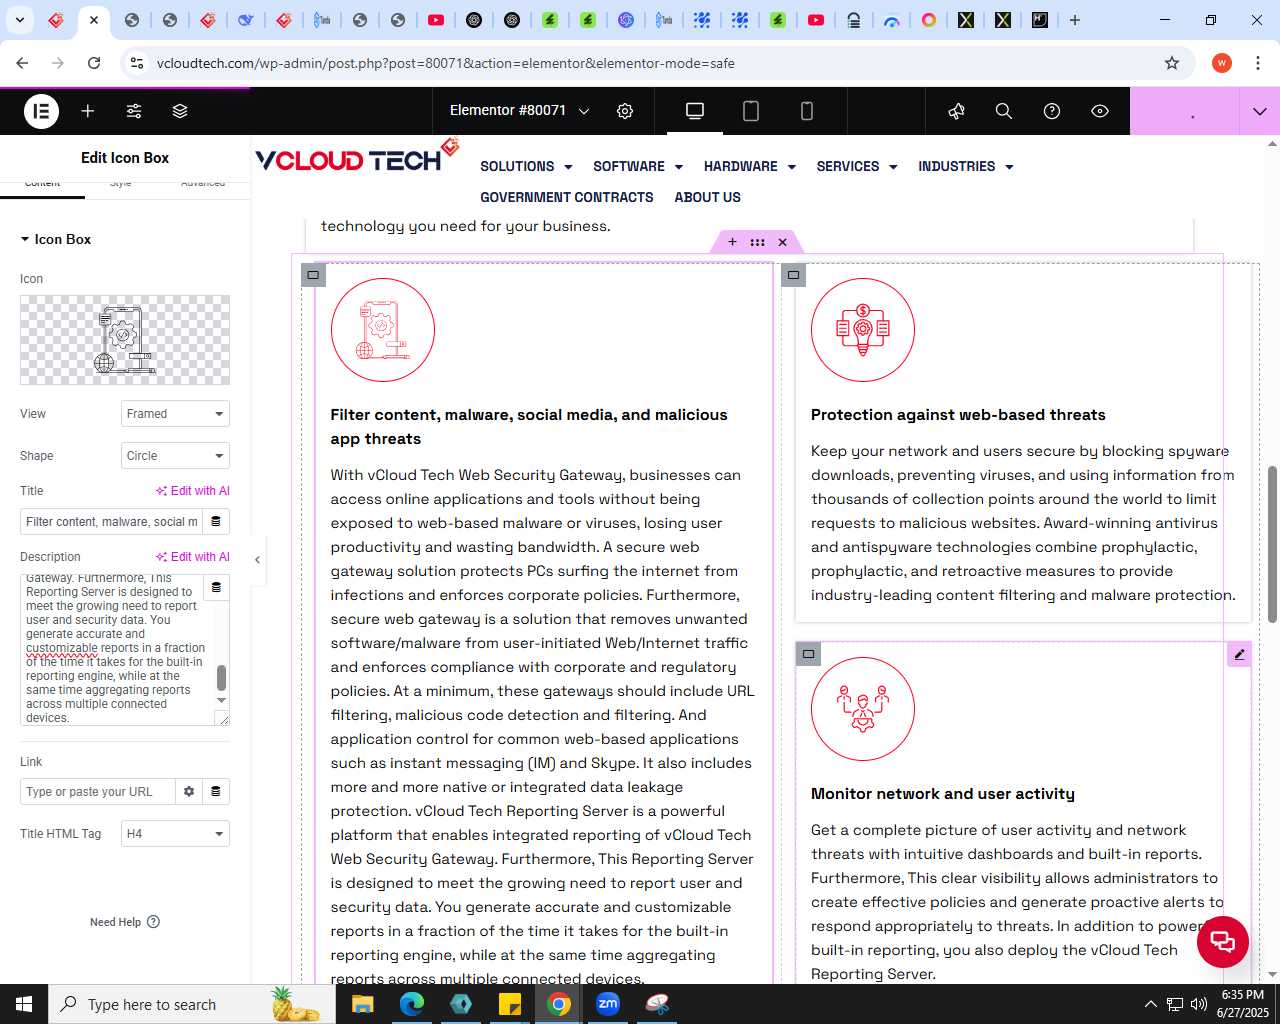1280x1024 pixels.
Task: Open the INDUSTRIES menu
Action: pos(966,166)
